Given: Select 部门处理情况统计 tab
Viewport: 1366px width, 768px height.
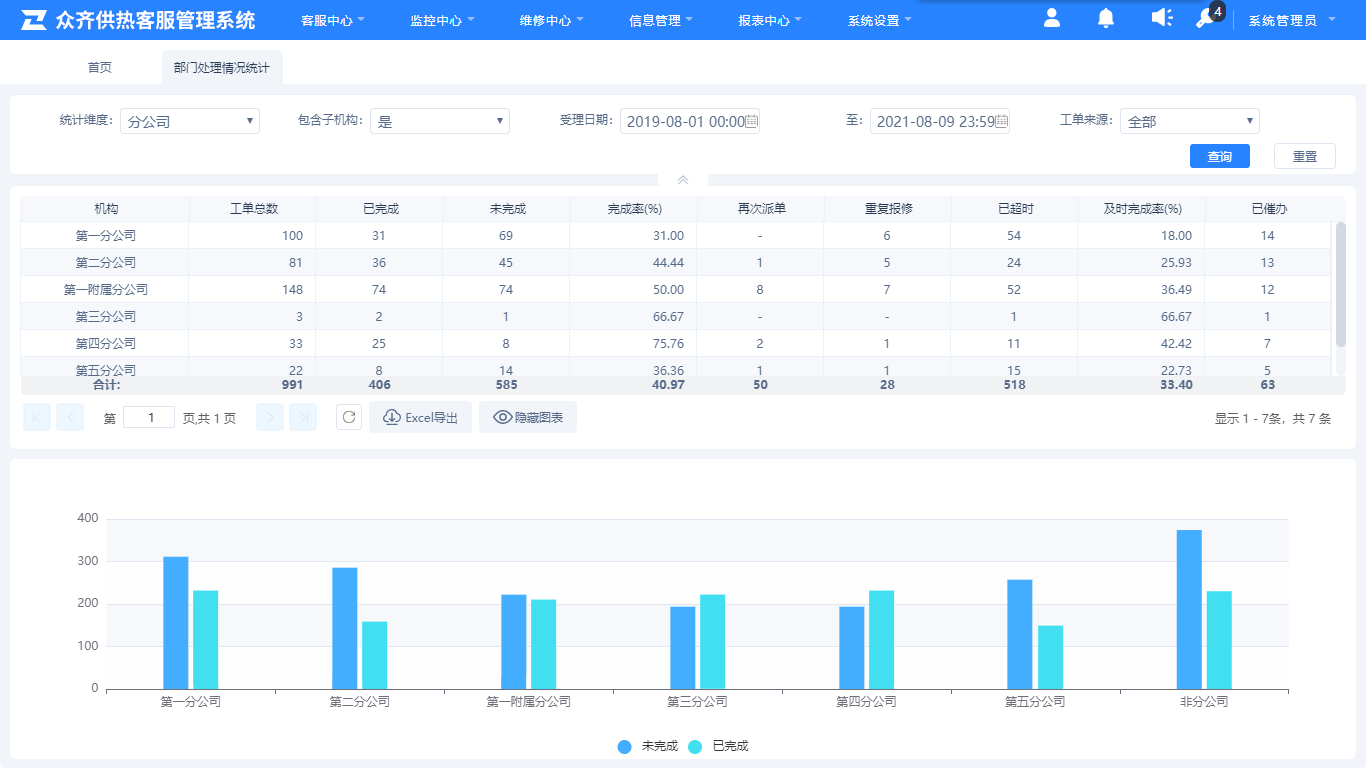Looking at the screenshot, I should tap(222, 67).
